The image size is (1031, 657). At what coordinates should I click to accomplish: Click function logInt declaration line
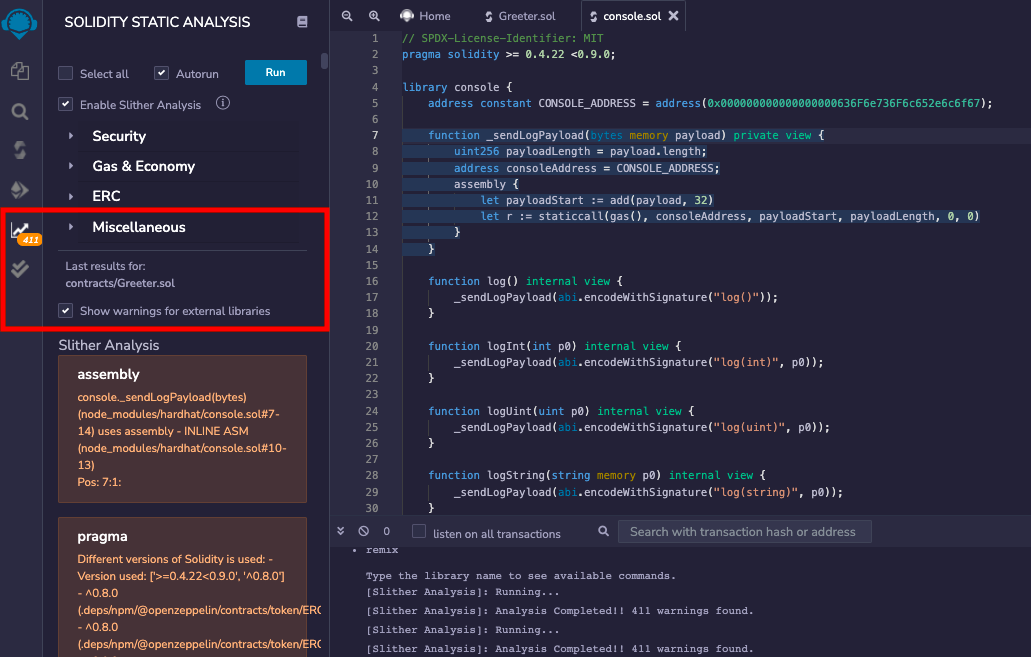tap(554, 346)
